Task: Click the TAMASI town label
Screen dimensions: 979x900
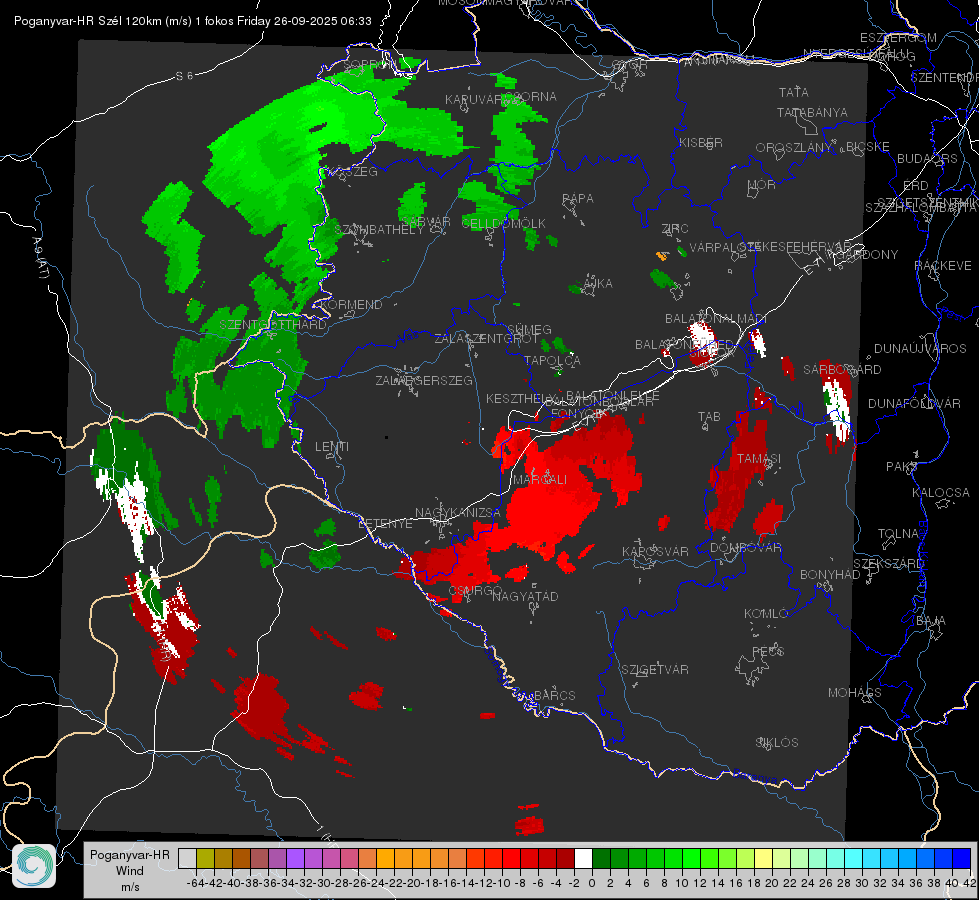Action: (759, 458)
